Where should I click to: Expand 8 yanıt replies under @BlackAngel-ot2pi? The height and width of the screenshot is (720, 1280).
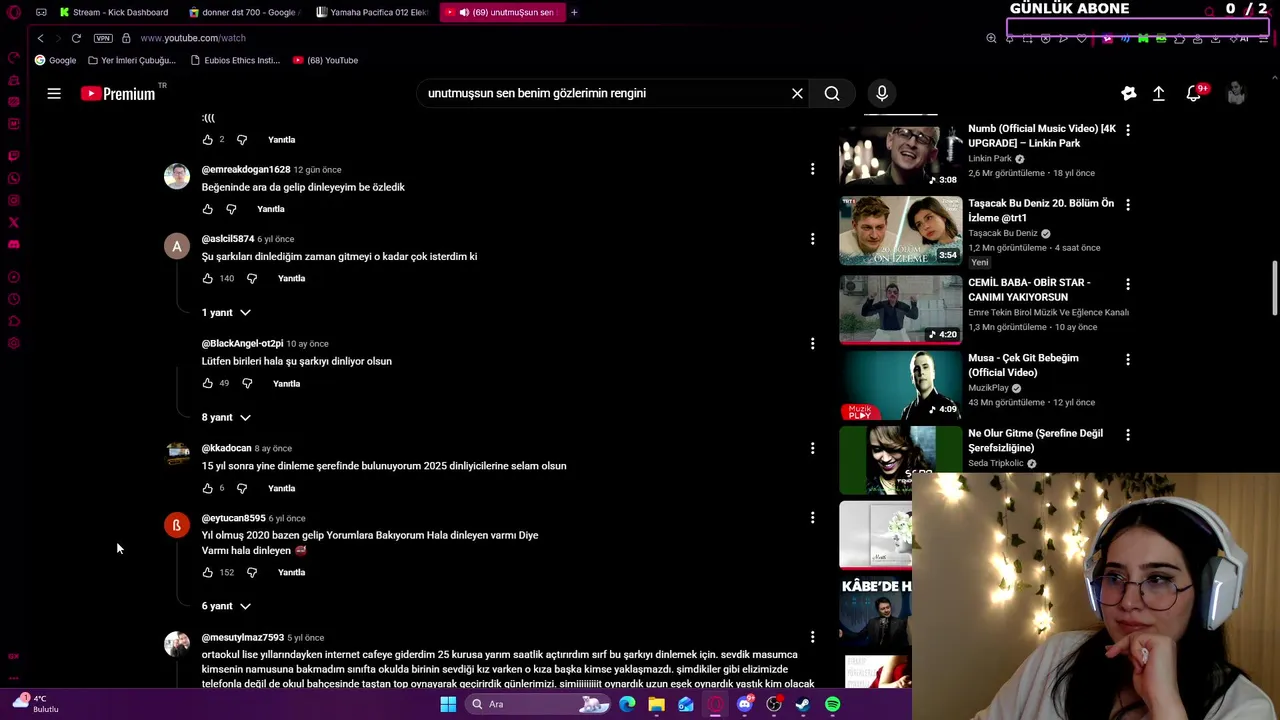coord(226,417)
